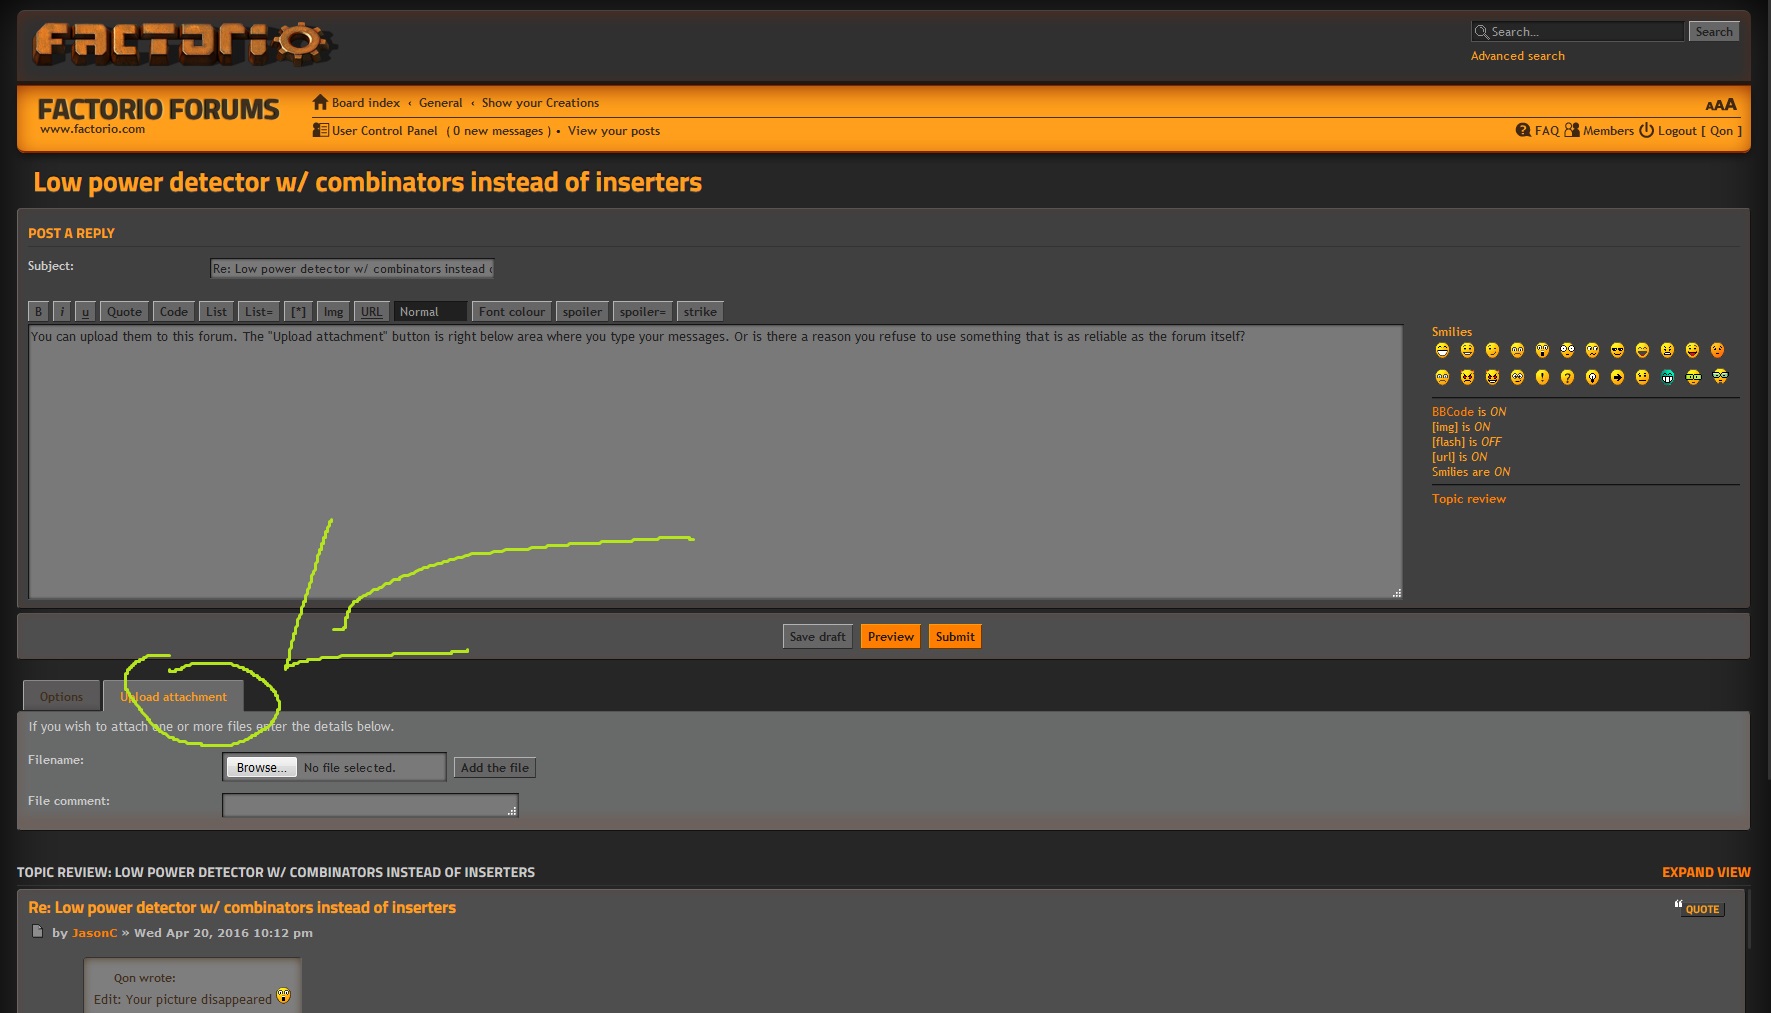
Task: Click in the message body text area
Action: point(715,462)
